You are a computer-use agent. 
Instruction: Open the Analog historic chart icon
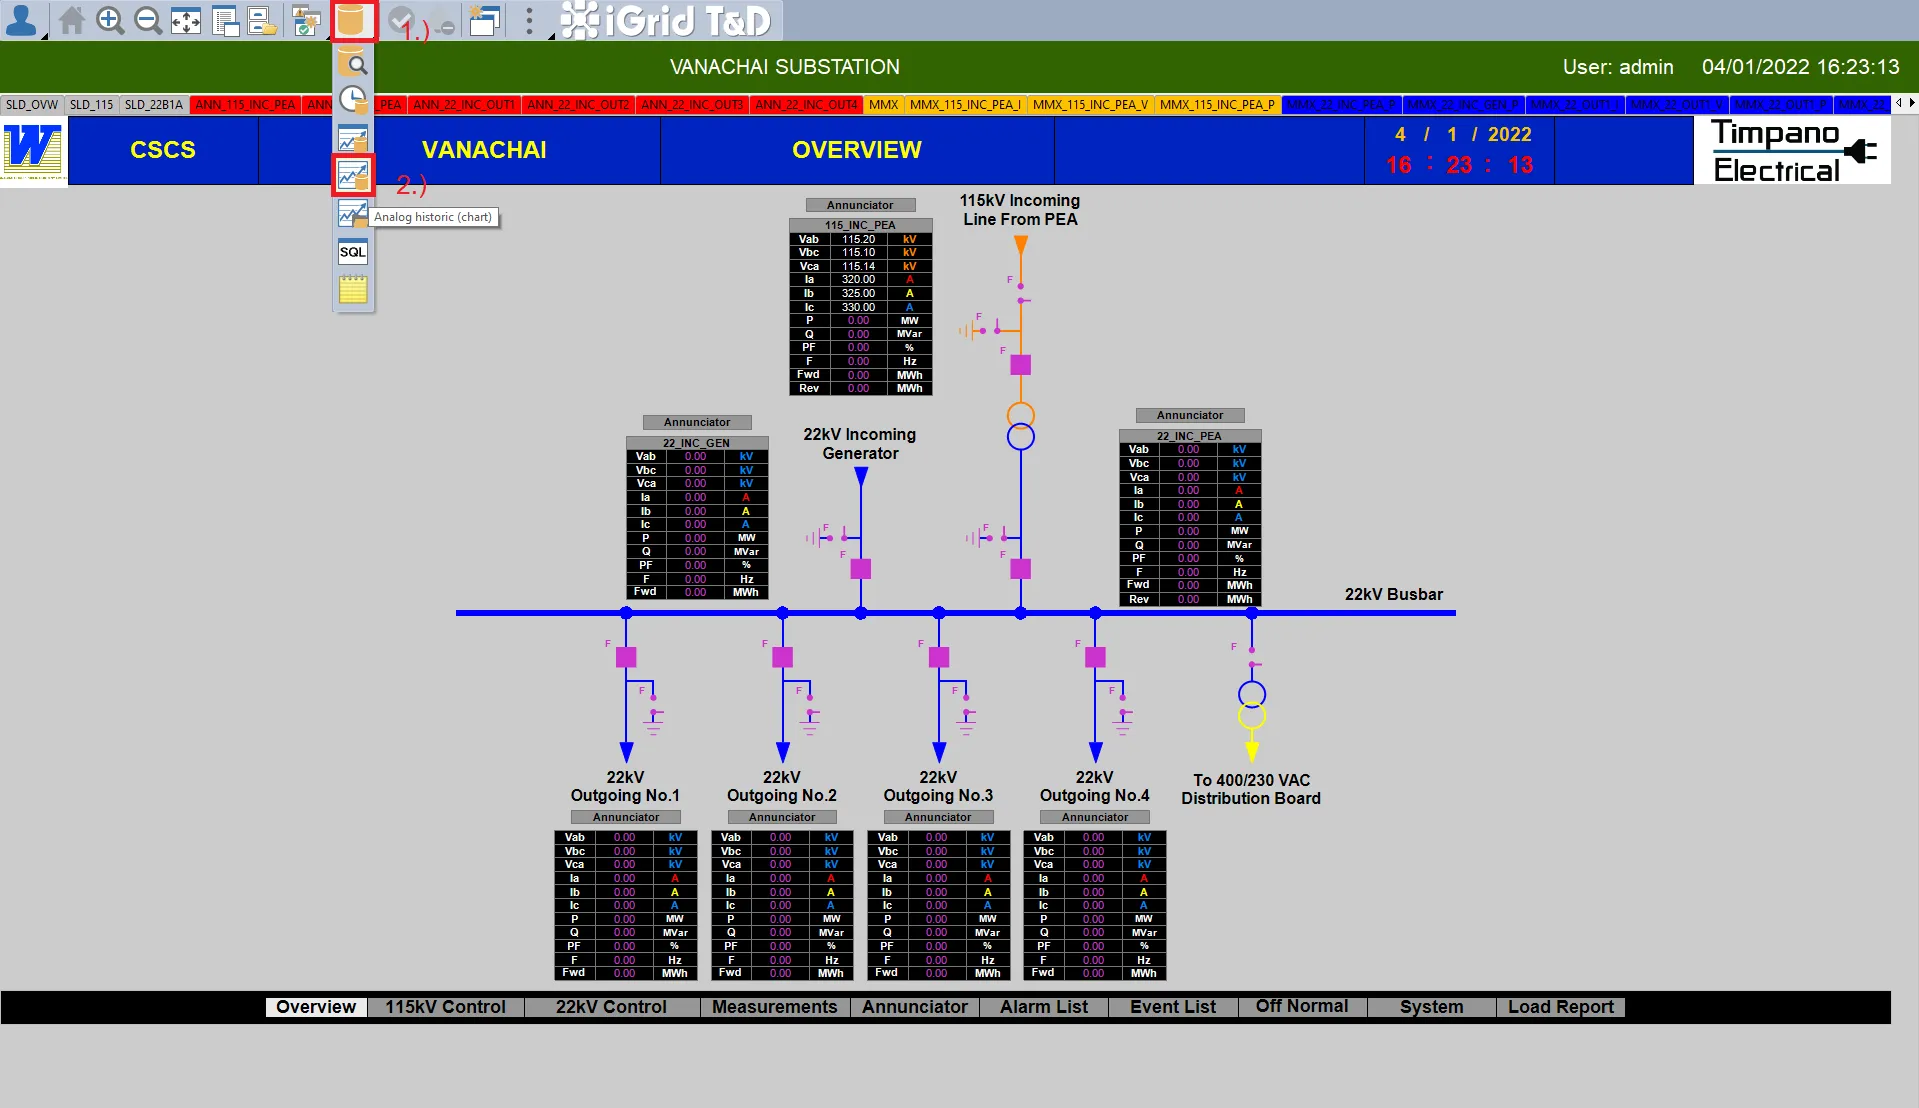[353, 176]
